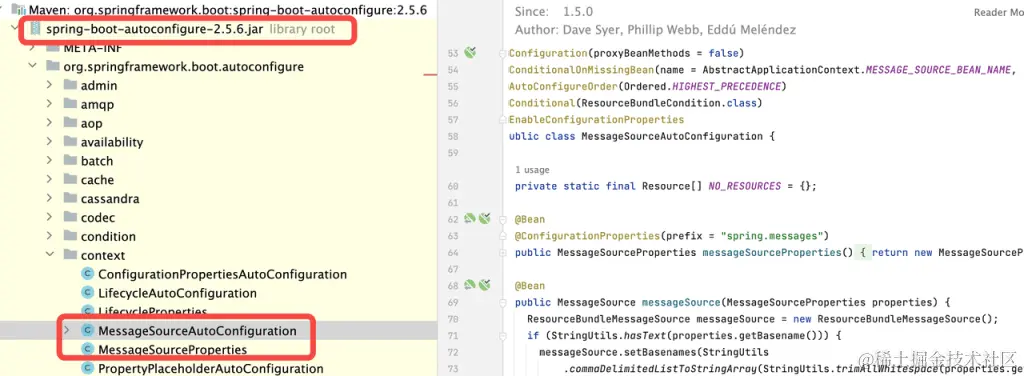Click the amqp folder icon

(70, 104)
